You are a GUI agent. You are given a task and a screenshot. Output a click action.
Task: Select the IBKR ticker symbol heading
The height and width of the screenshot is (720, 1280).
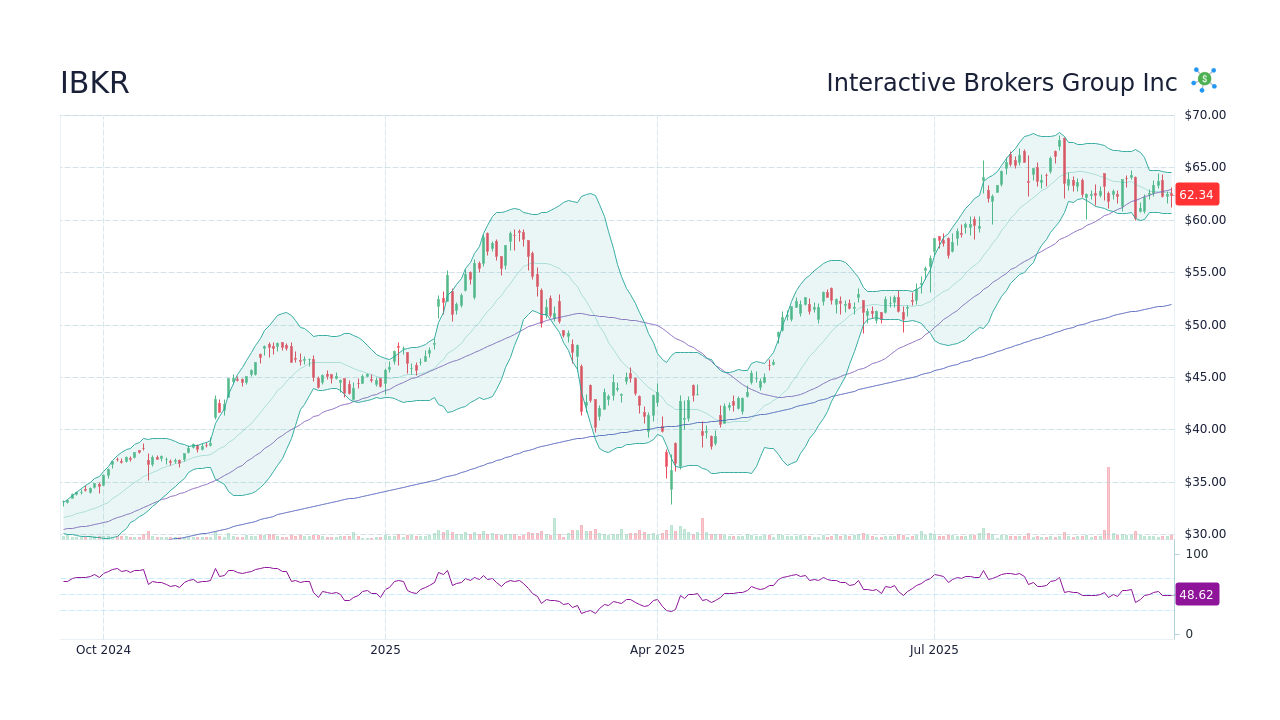click(94, 83)
